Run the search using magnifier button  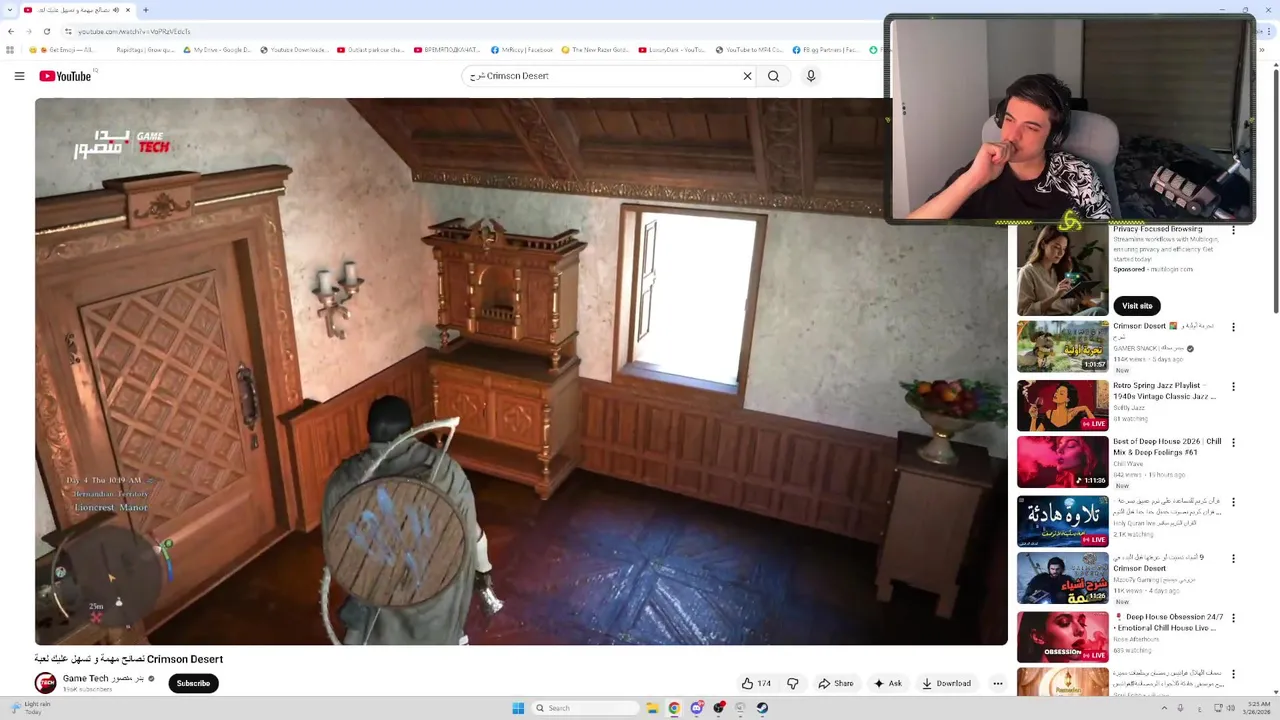773,76
